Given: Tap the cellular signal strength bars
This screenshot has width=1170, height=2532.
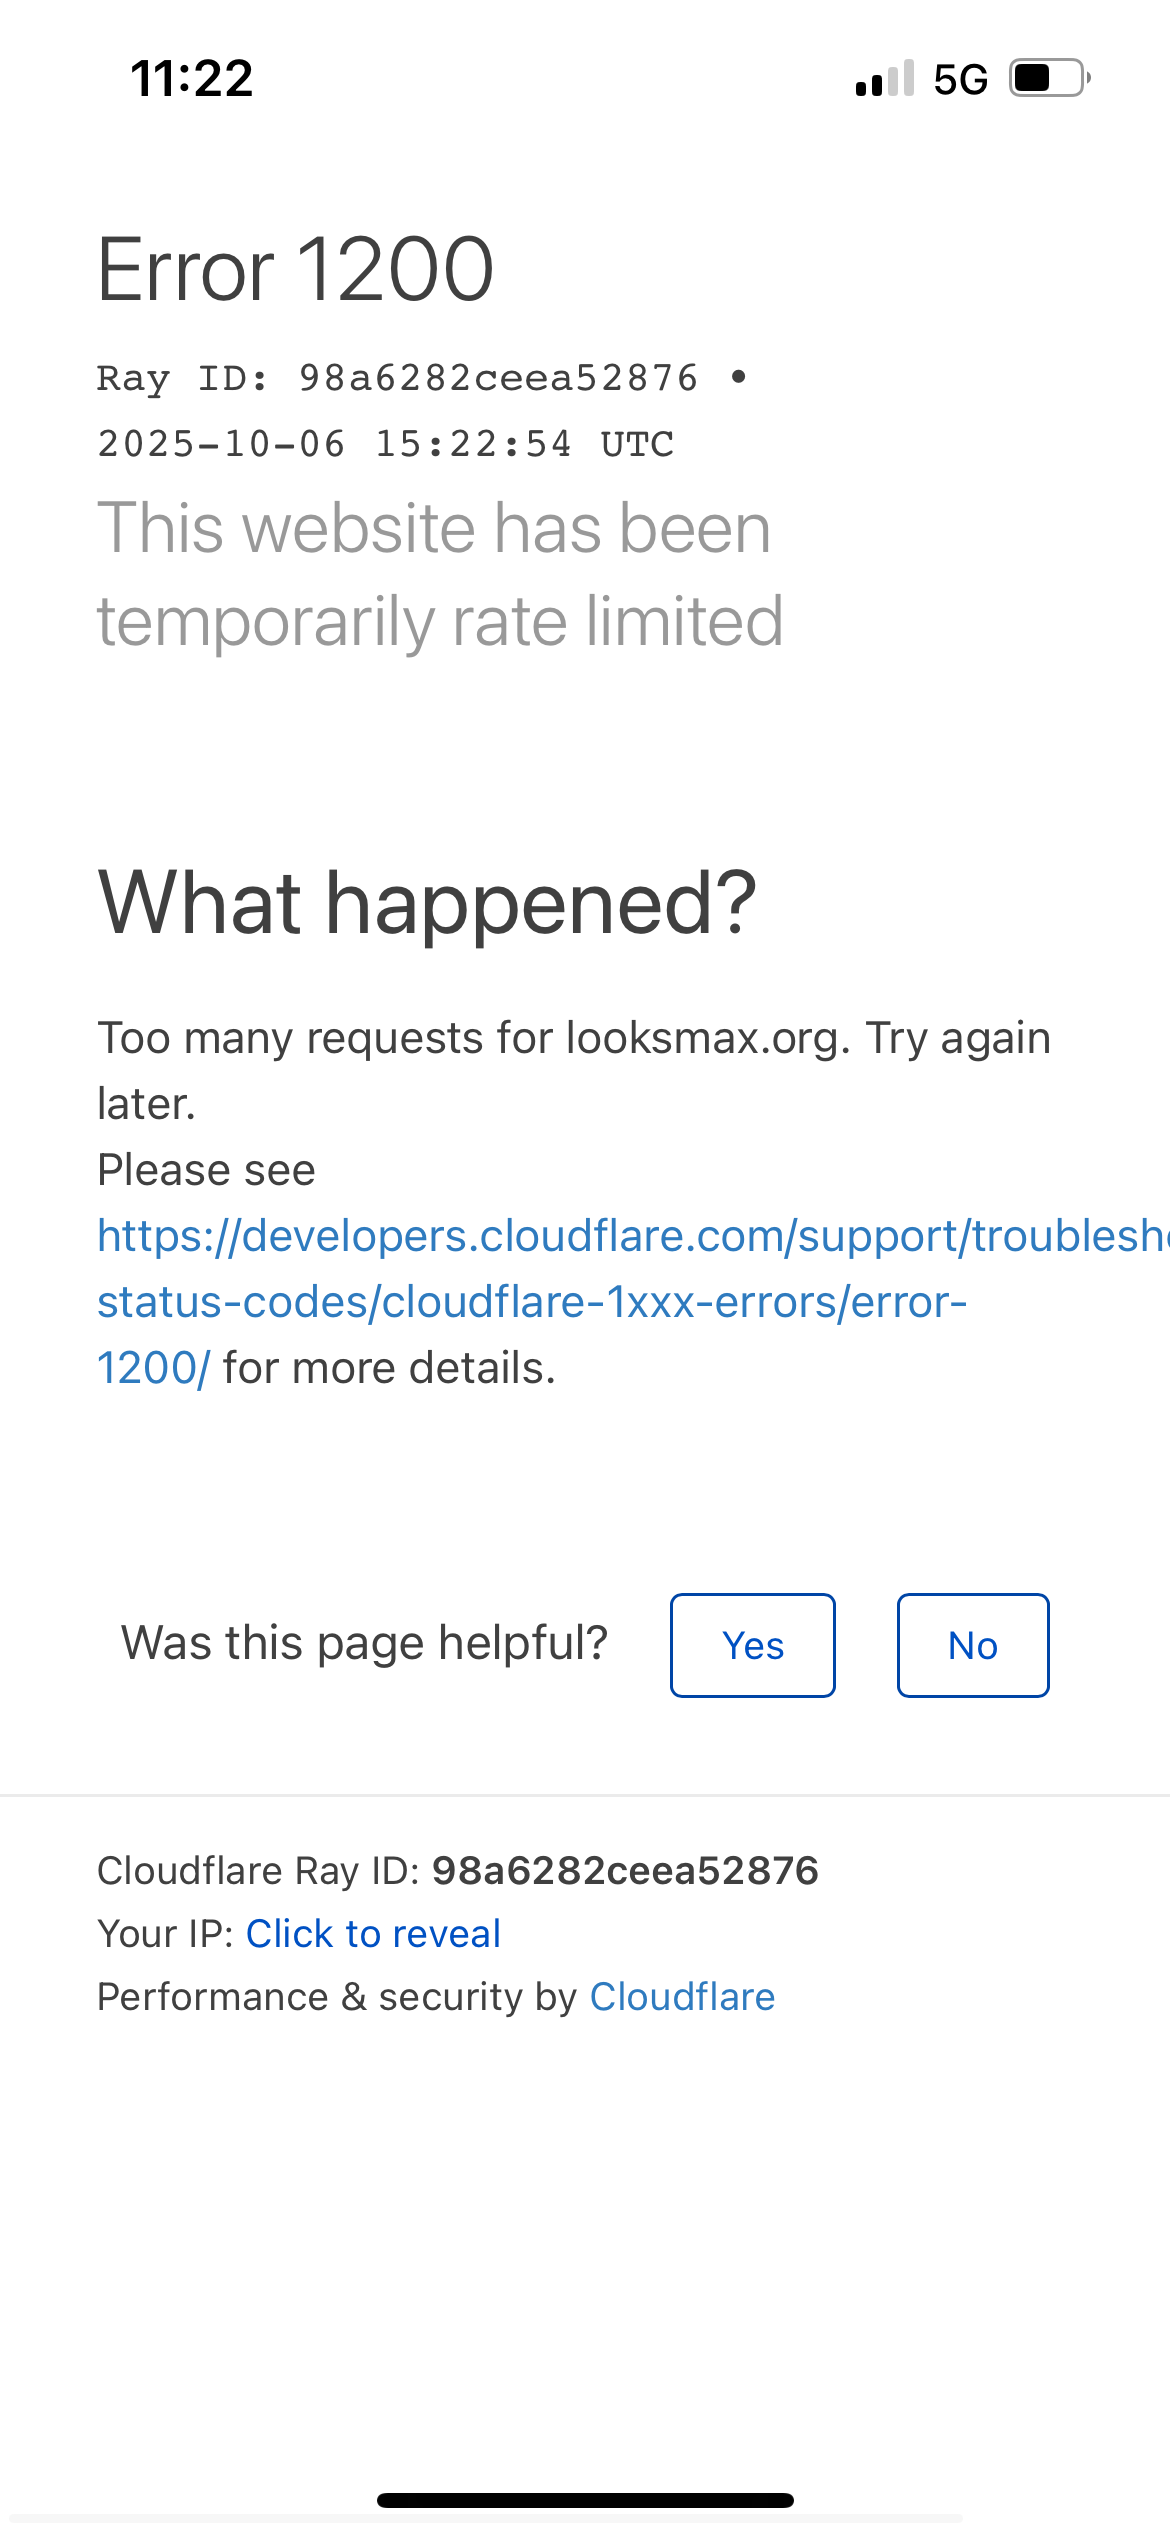Looking at the screenshot, I should (x=885, y=79).
